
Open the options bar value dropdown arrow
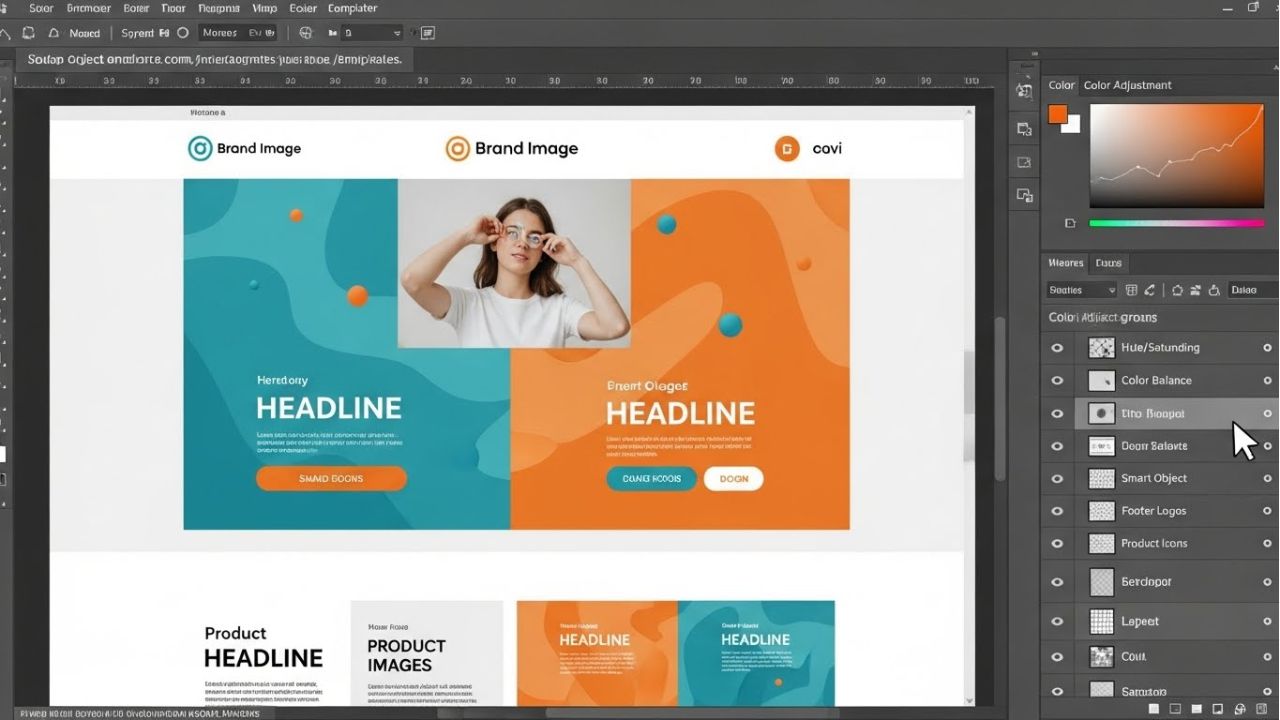pyautogui.click(x=397, y=33)
